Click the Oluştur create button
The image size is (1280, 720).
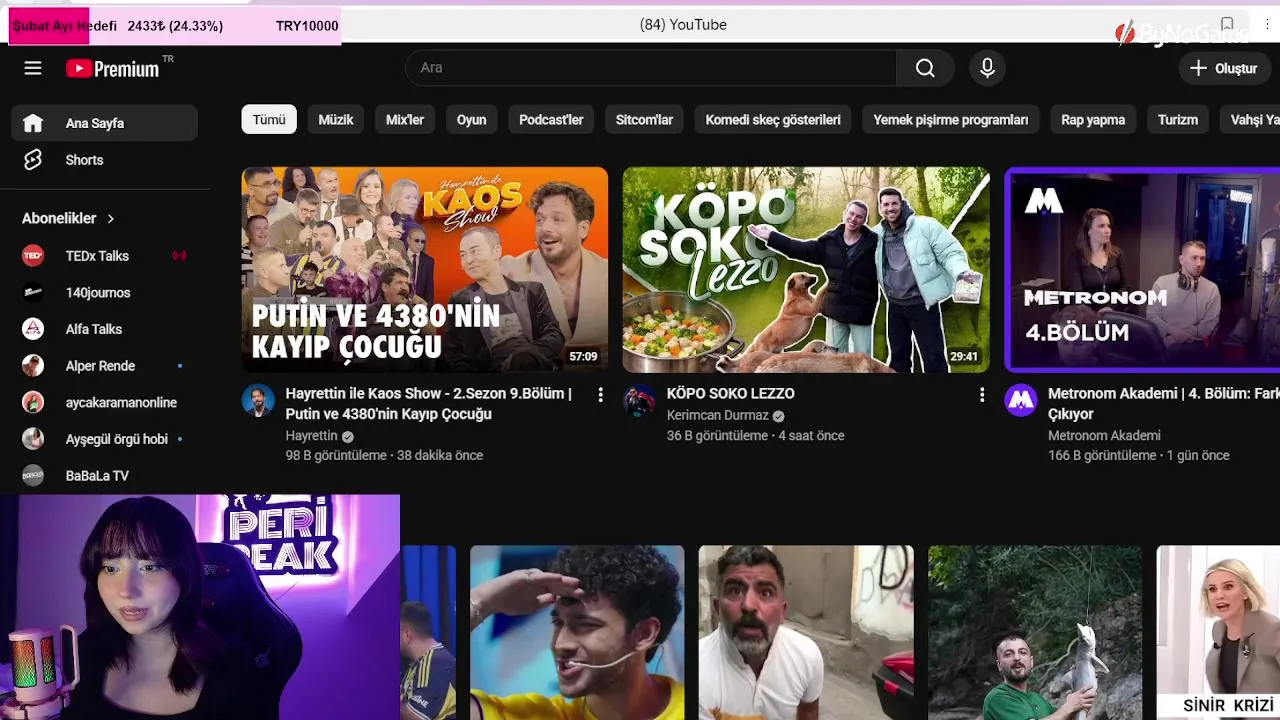(1223, 68)
